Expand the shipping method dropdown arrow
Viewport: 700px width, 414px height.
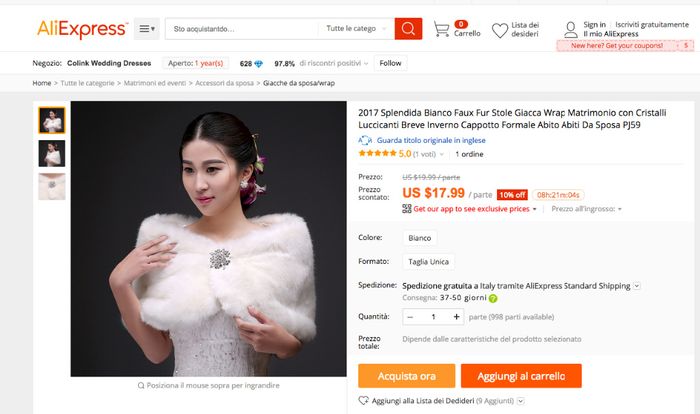pyautogui.click(x=637, y=286)
